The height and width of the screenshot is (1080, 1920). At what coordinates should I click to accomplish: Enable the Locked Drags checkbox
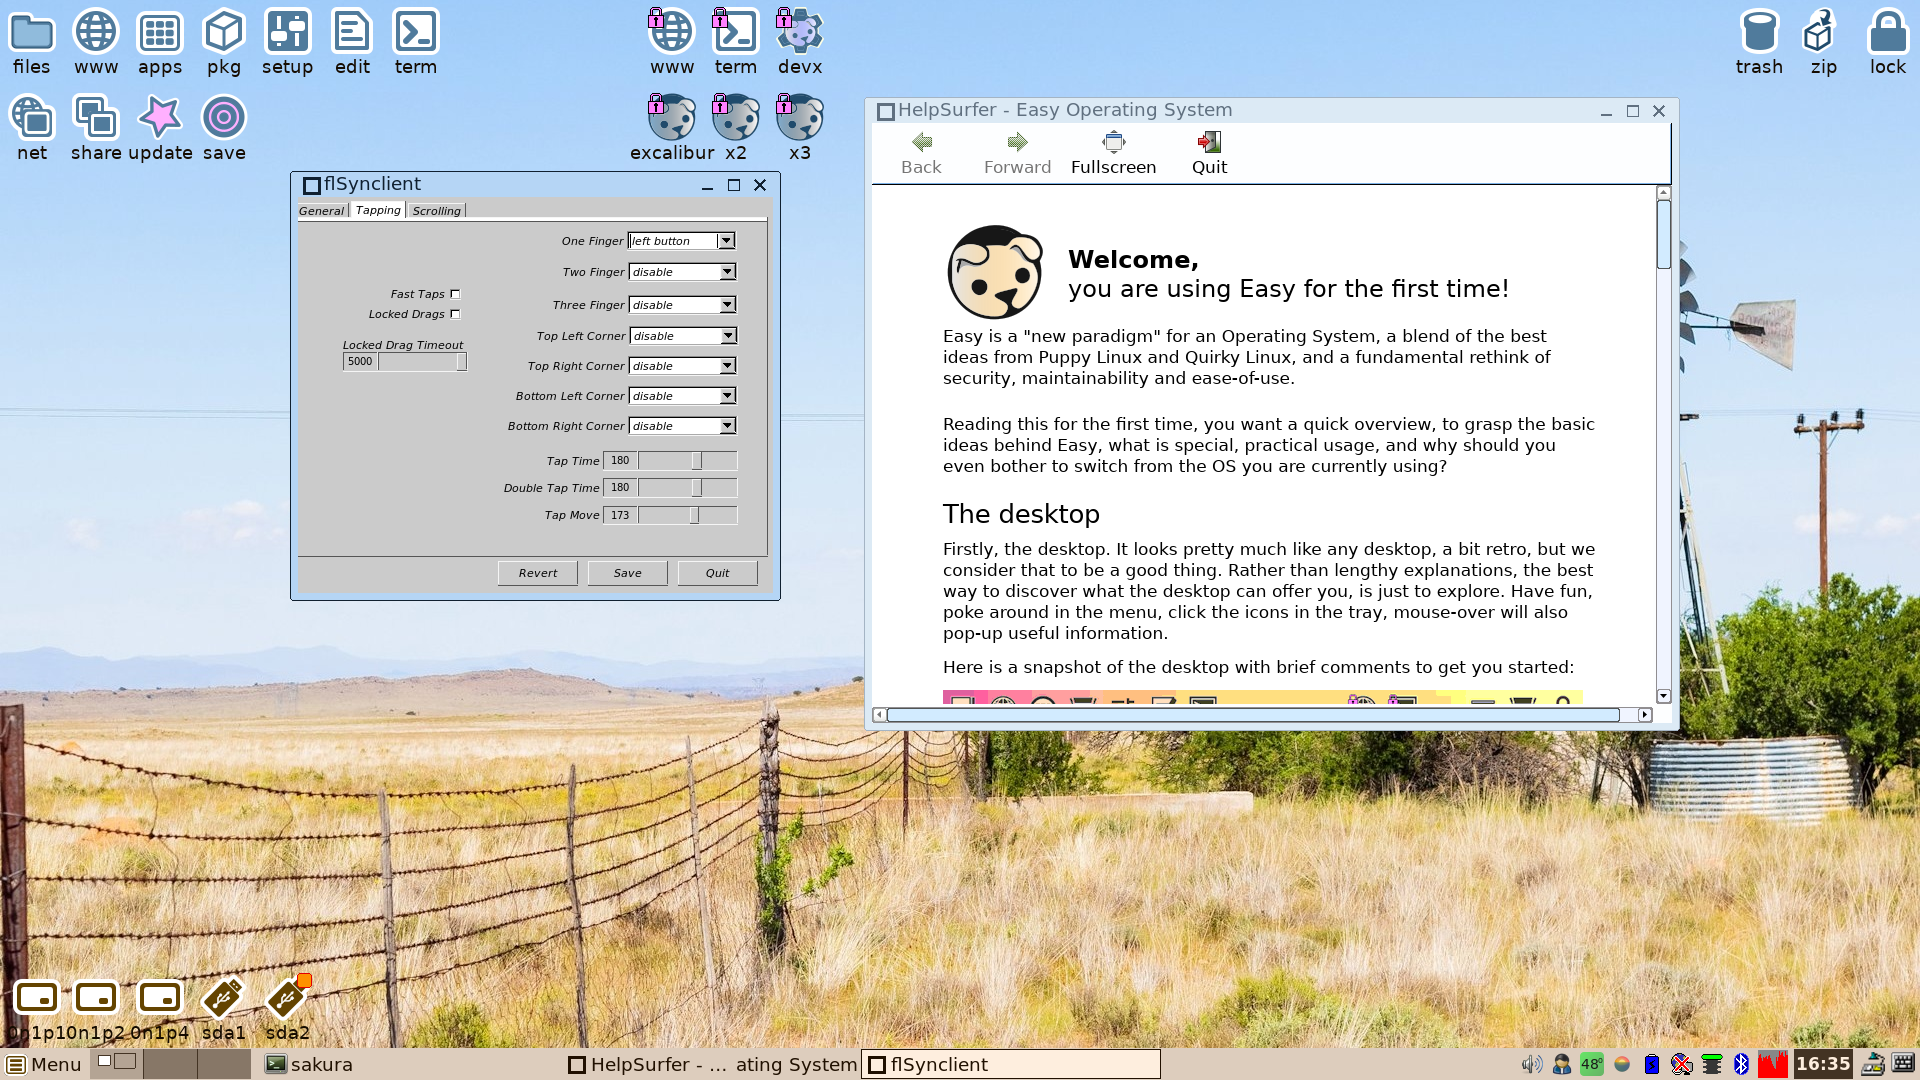click(x=455, y=314)
